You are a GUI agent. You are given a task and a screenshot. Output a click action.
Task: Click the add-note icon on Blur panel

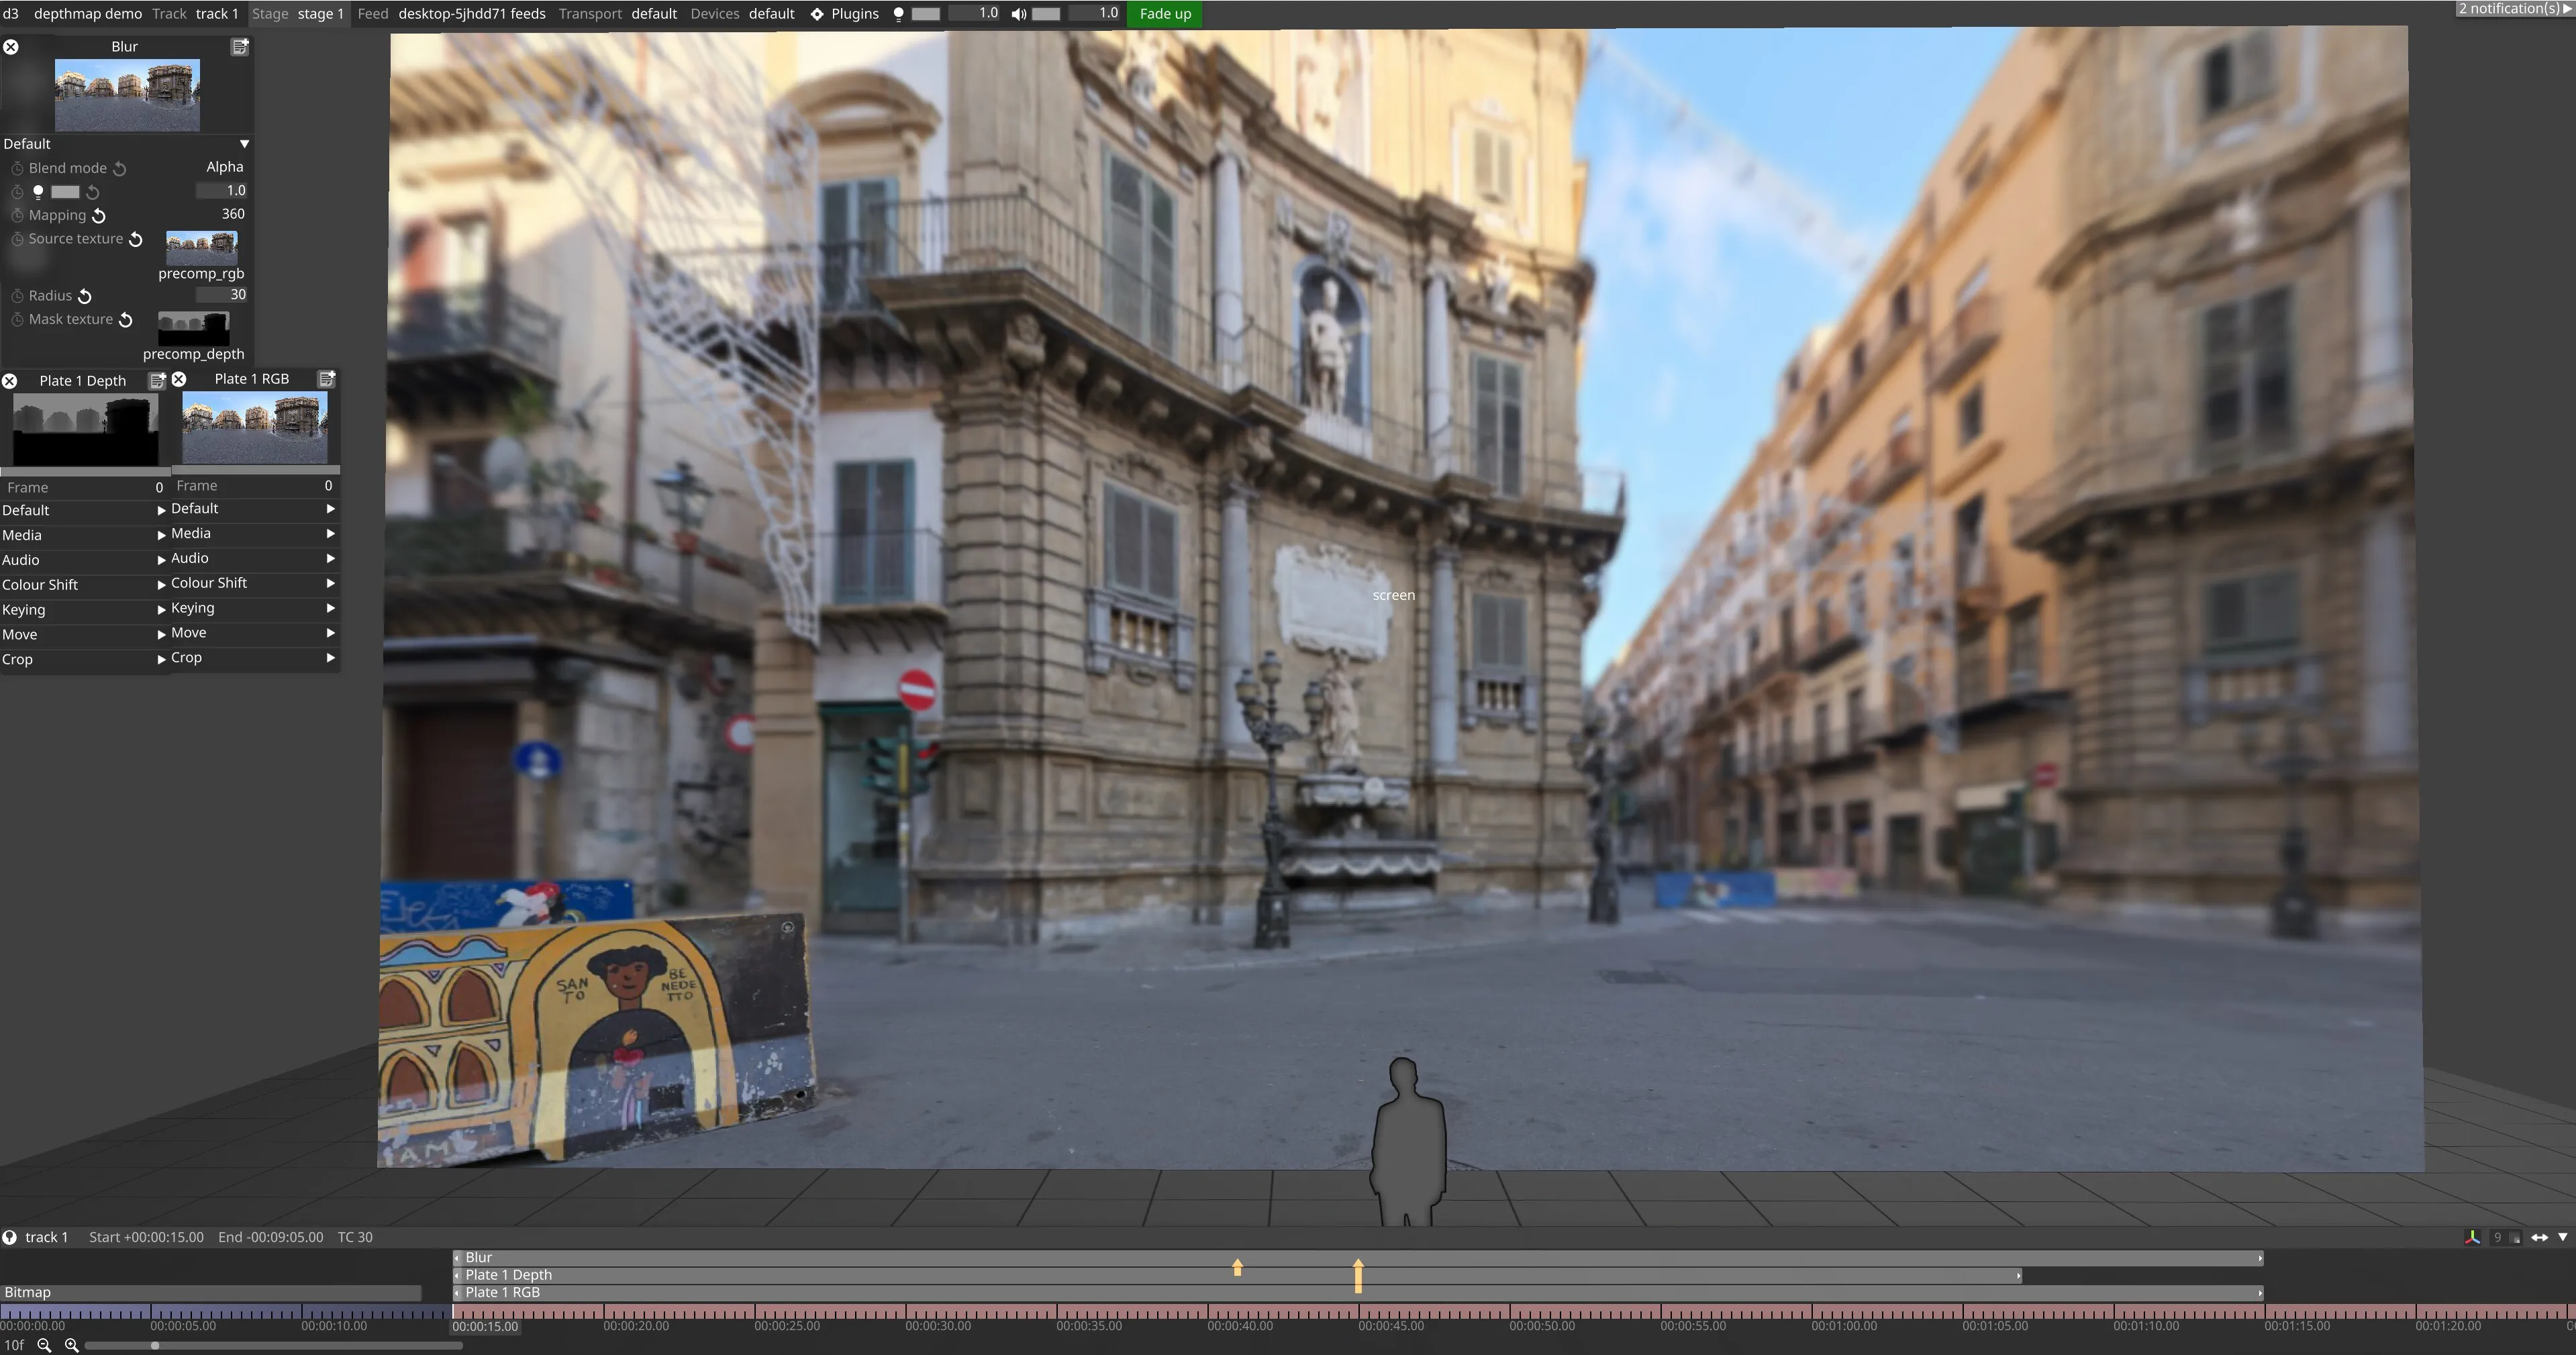240,47
